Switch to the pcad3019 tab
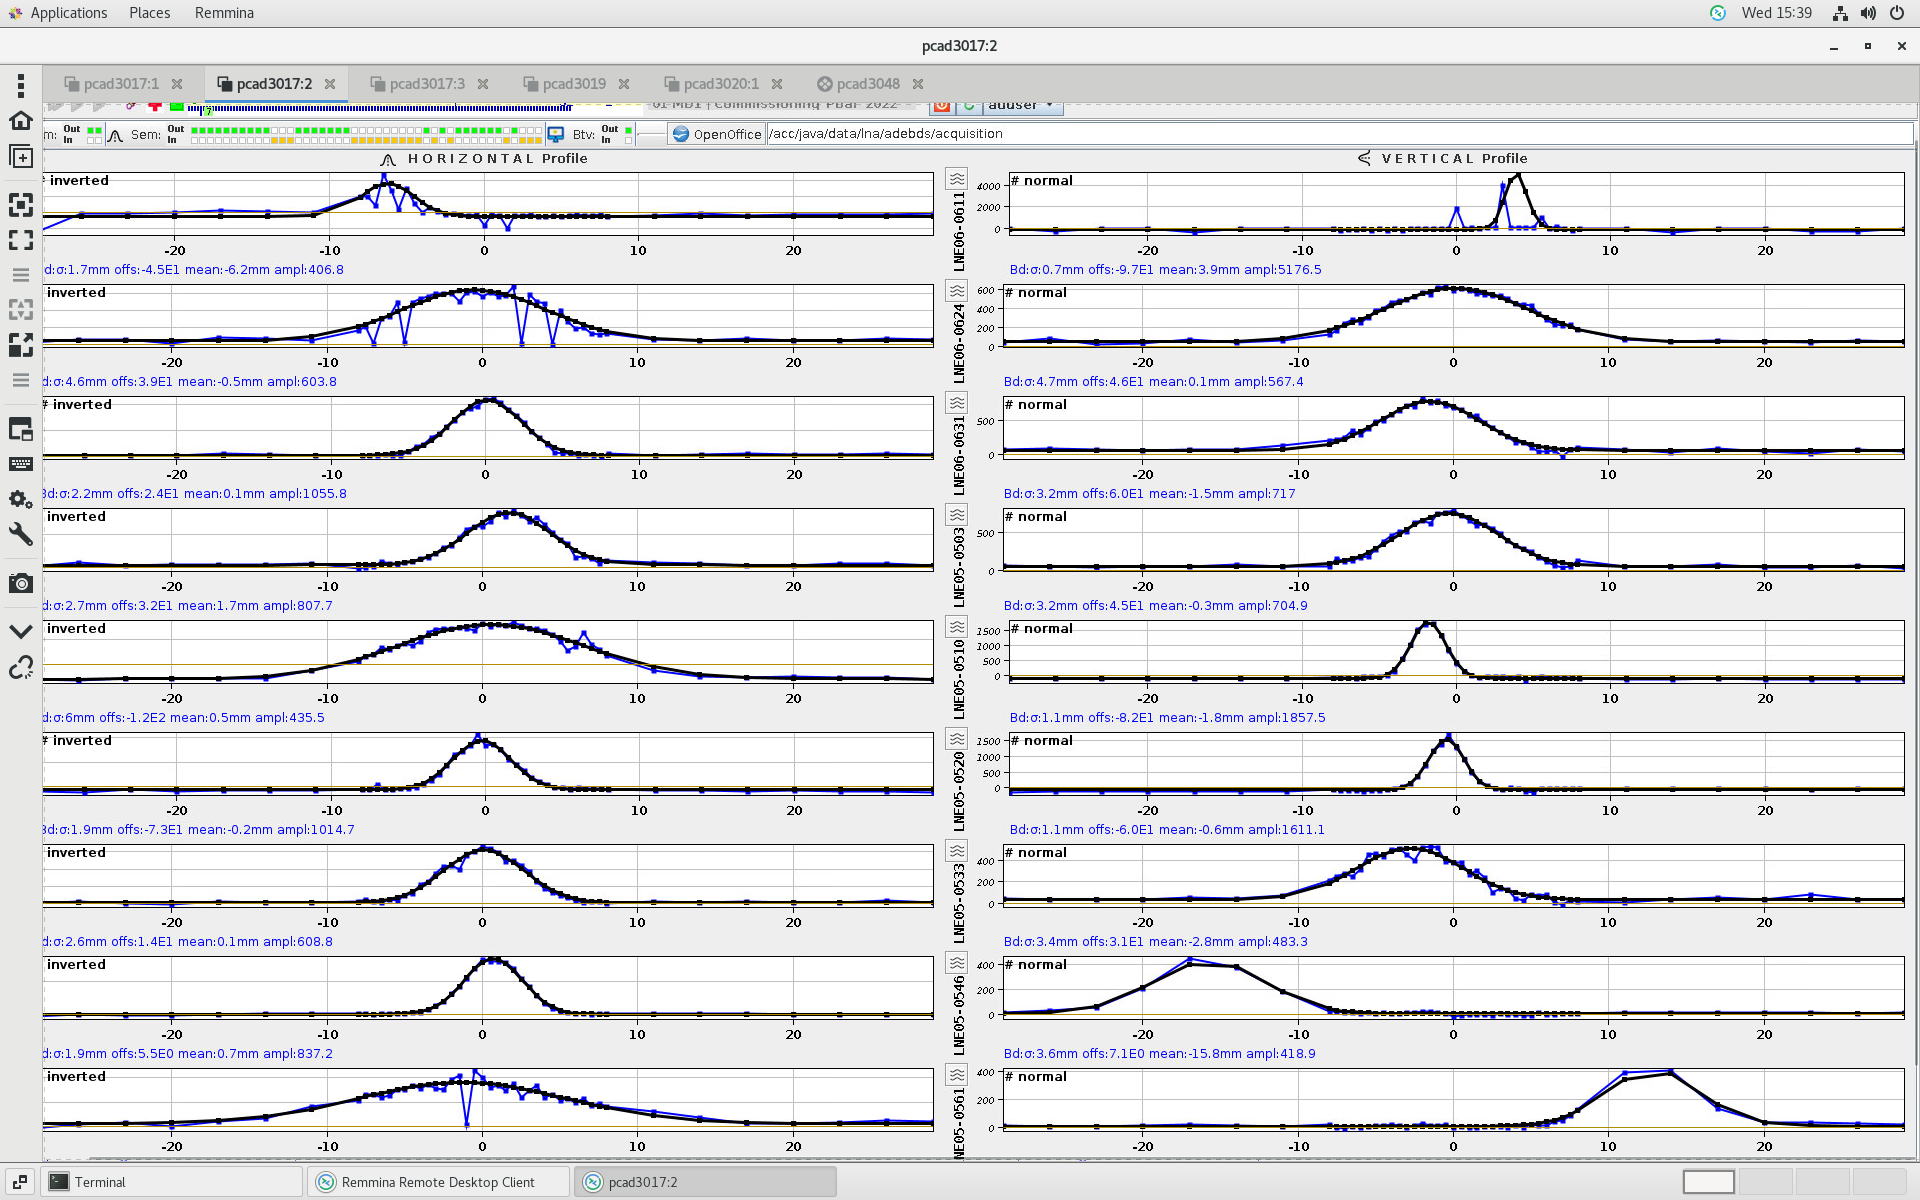Viewport: 1920px width, 1200px height. tap(574, 84)
